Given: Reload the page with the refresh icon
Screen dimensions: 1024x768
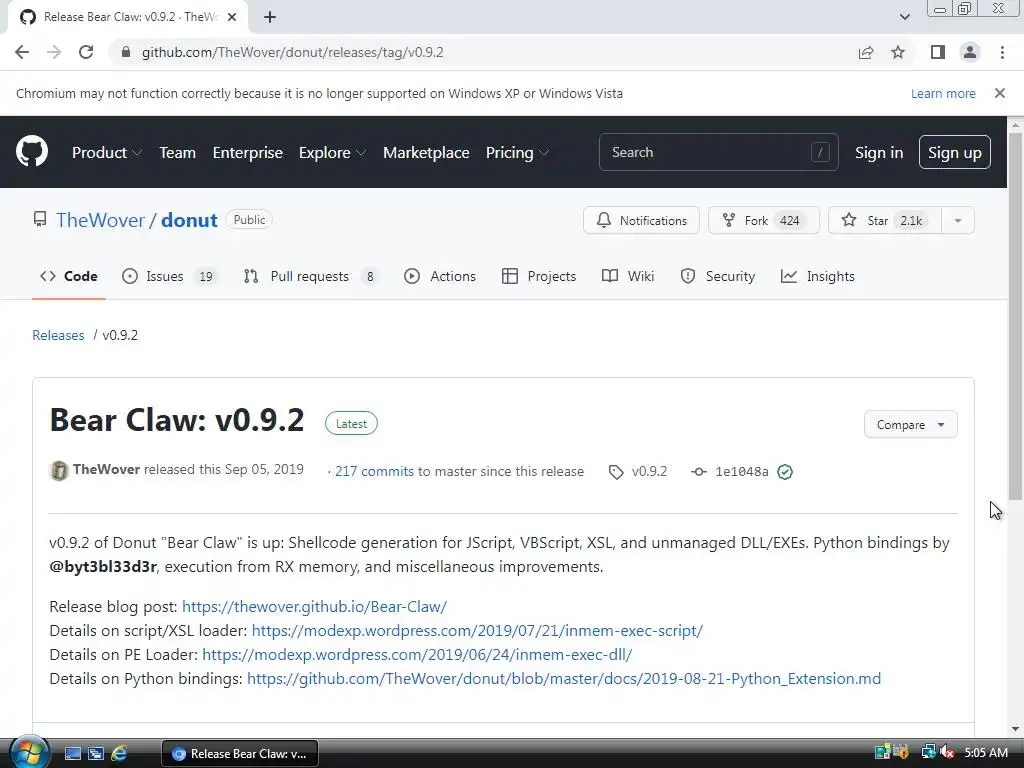Looking at the screenshot, I should (x=86, y=52).
